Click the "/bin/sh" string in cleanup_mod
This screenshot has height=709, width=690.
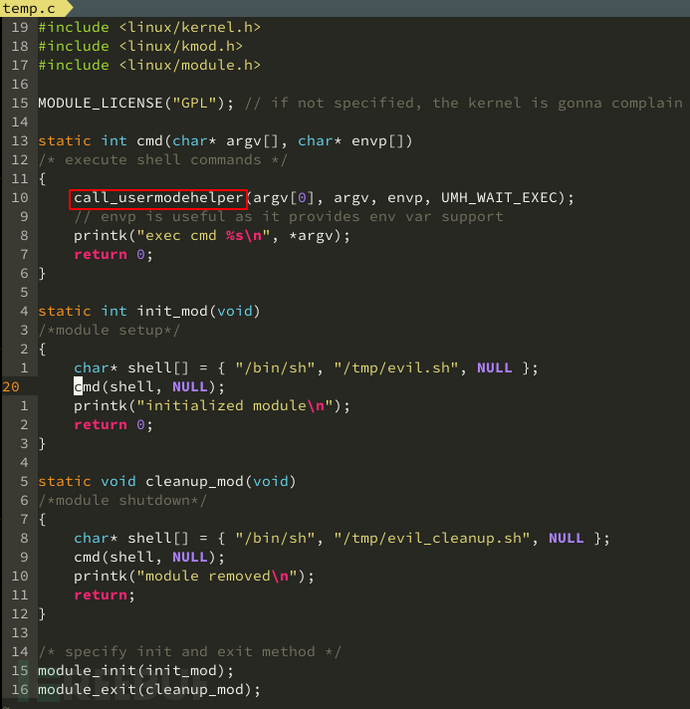click(x=274, y=539)
